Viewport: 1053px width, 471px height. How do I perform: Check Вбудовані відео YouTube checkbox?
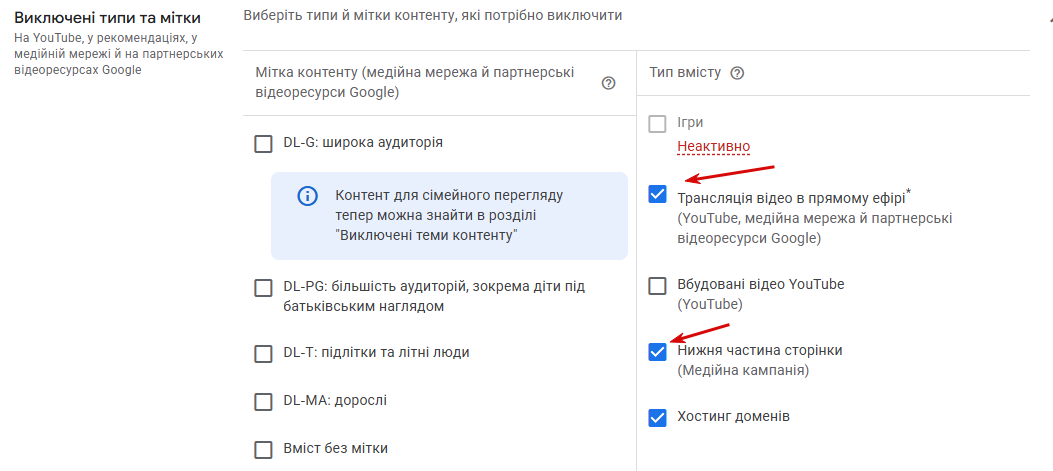click(x=657, y=286)
